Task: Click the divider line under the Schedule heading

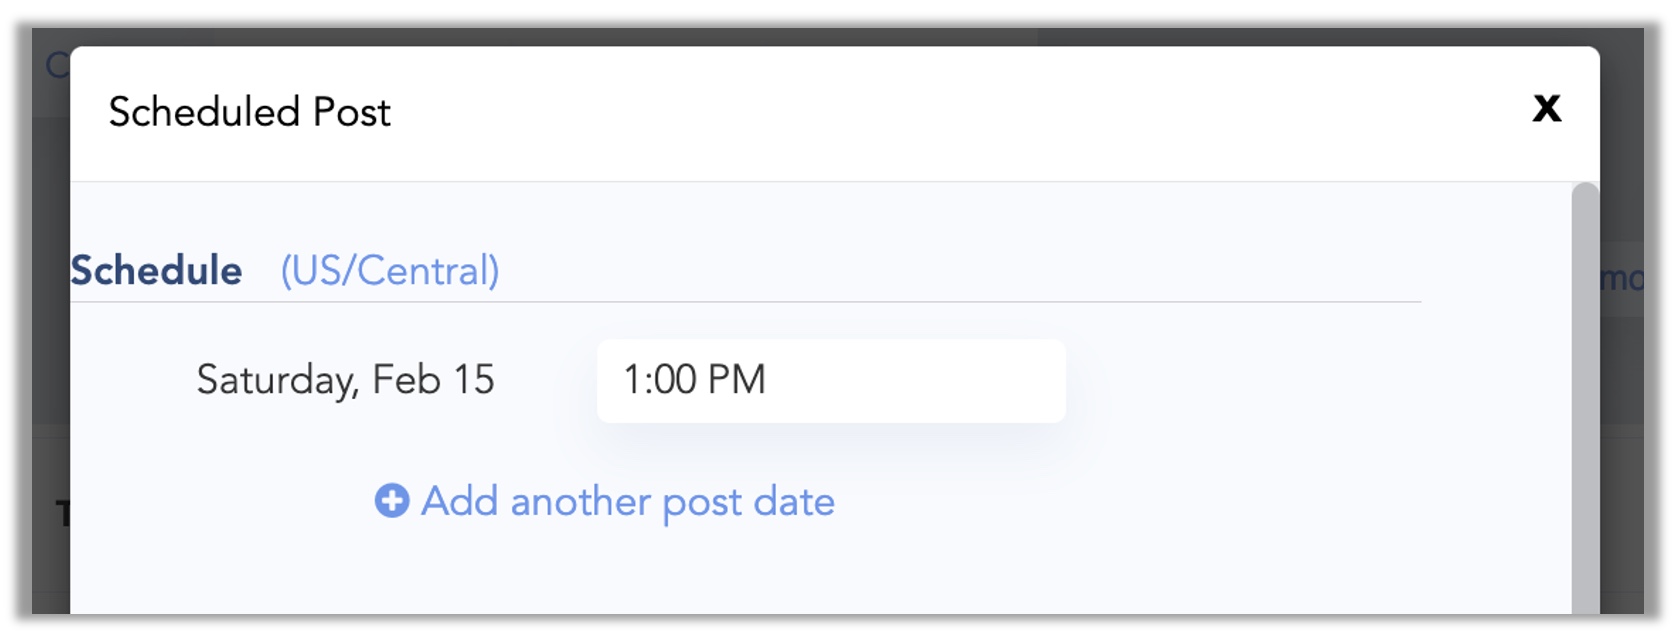Action: click(x=746, y=301)
